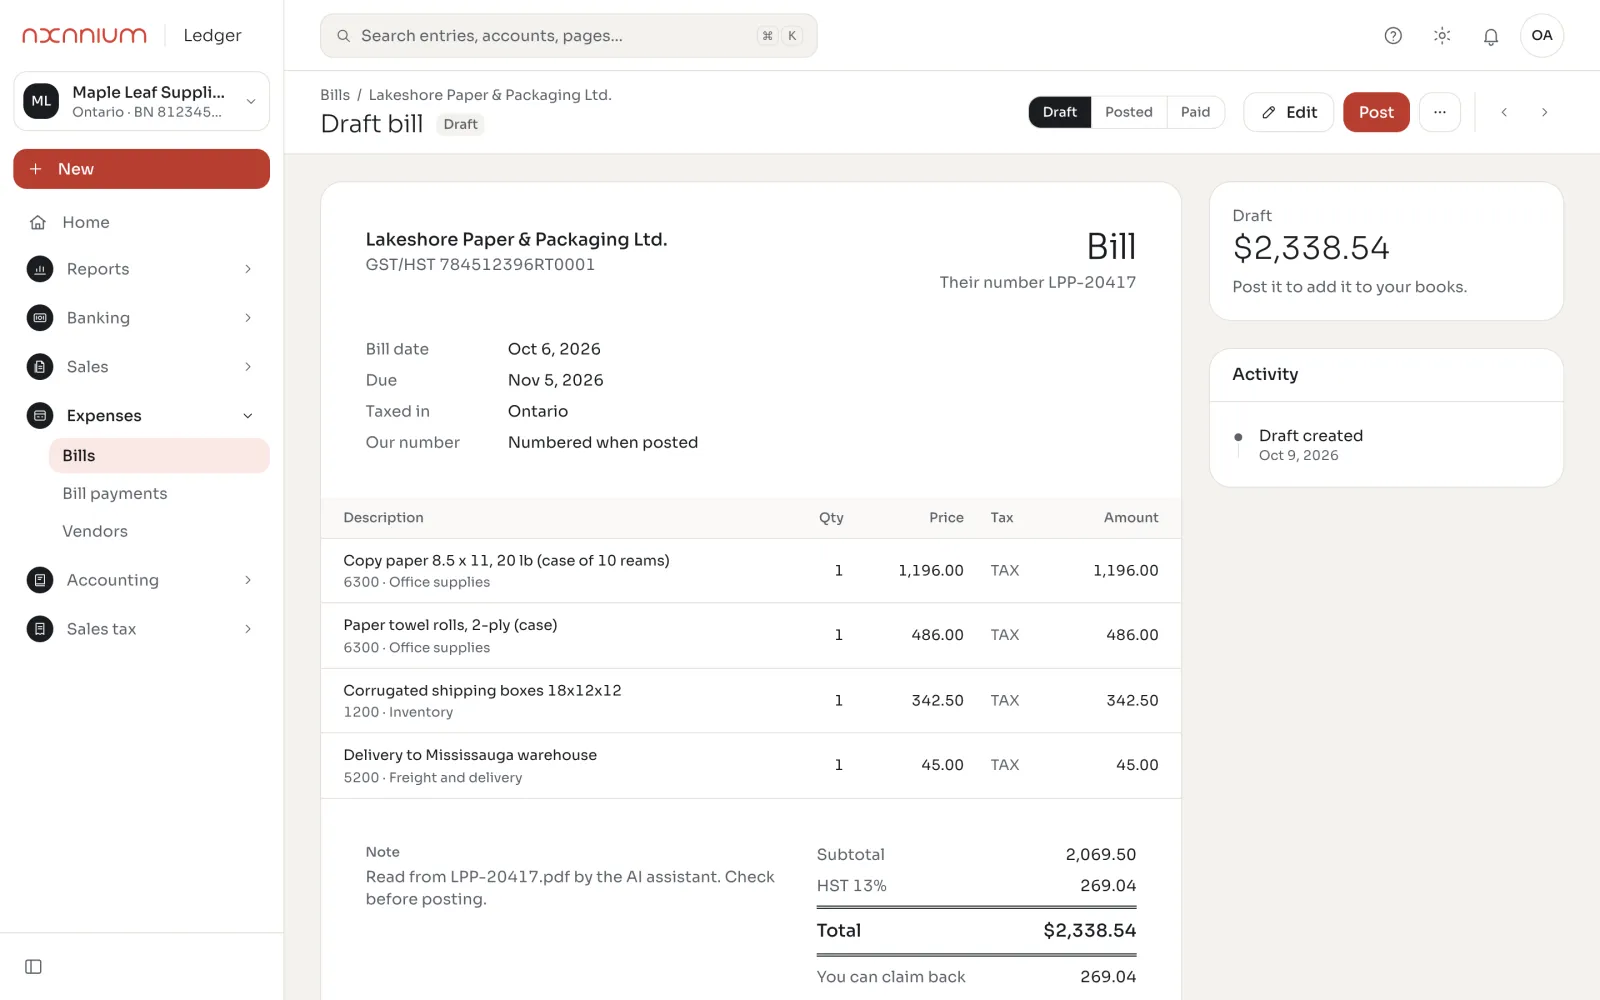The width and height of the screenshot is (1600, 1000).
Task: Select the Posted status tab
Action: [1129, 112]
